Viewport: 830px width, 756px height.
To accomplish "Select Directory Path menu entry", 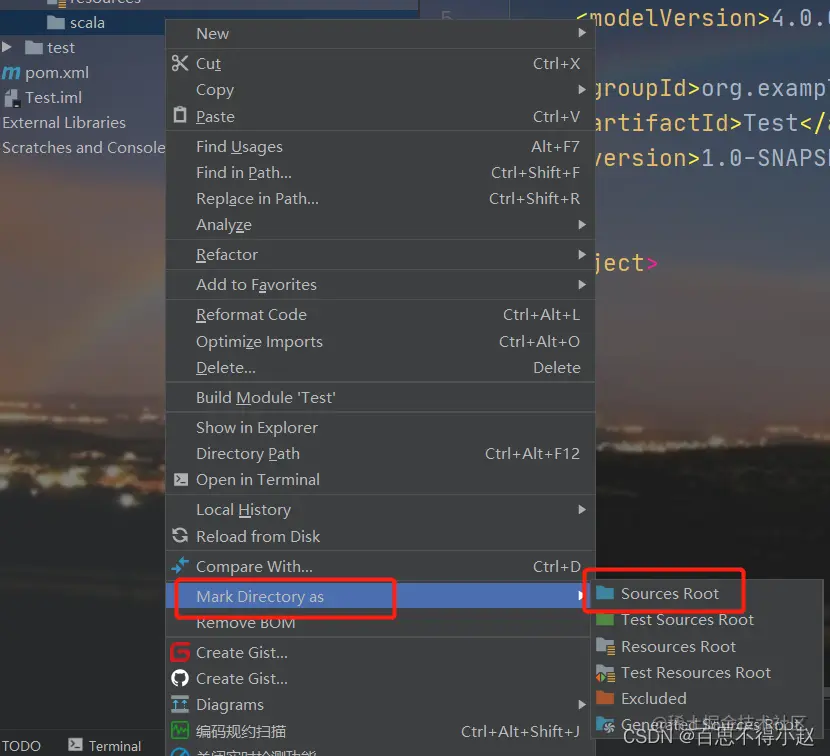I will pos(380,454).
